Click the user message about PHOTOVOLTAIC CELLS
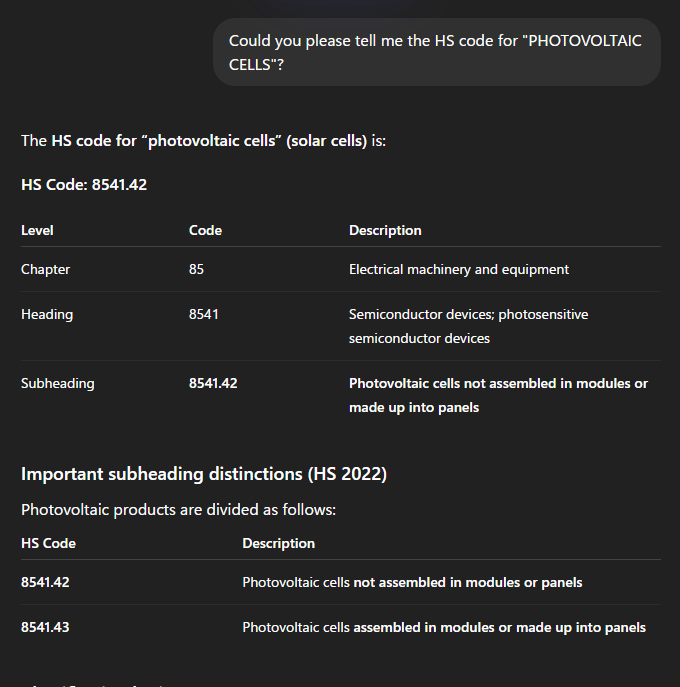680x687 pixels. click(436, 52)
